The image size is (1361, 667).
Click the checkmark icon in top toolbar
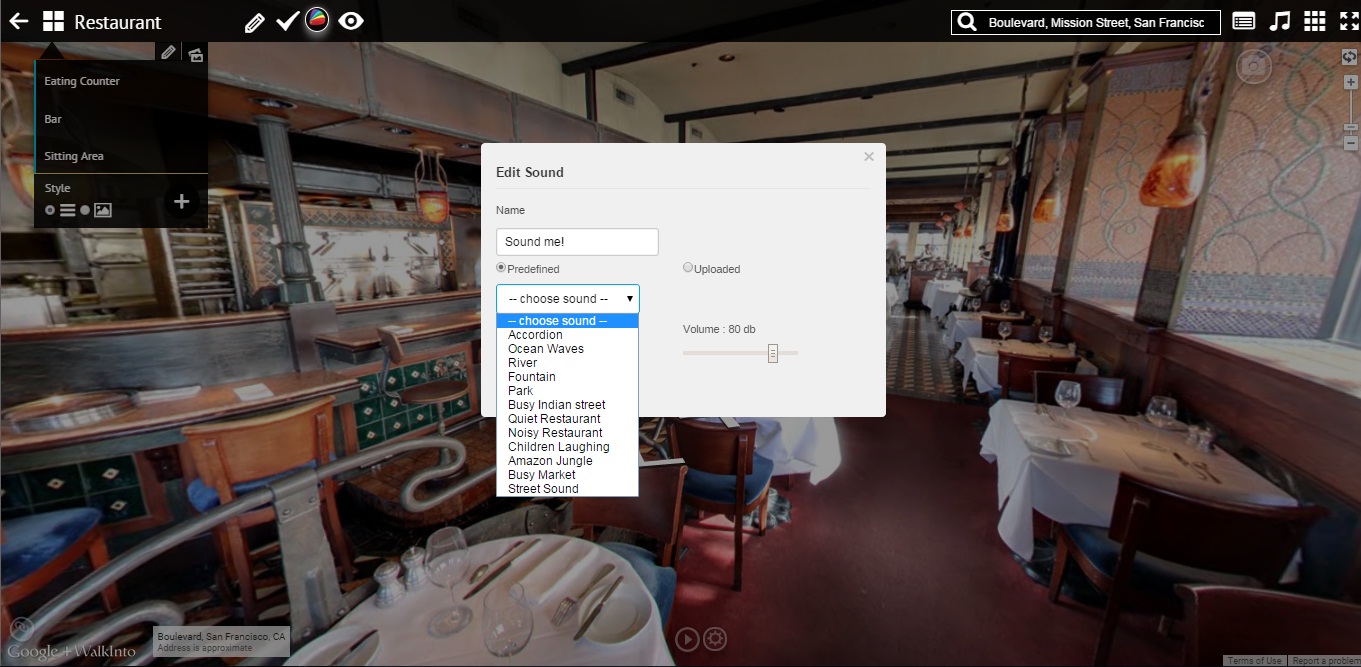coord(288,21)
